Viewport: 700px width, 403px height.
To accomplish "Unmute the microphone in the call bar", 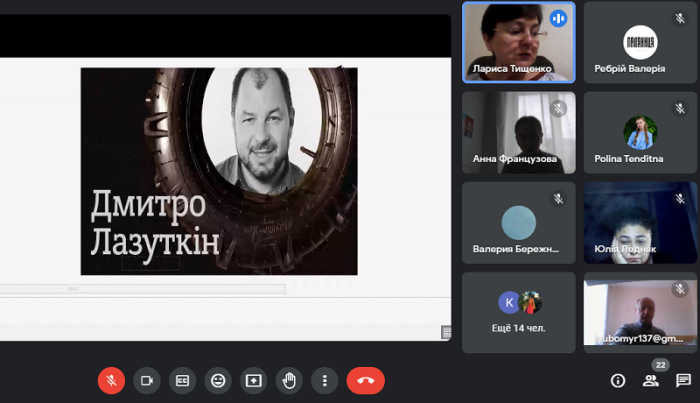I will point(111,380).
